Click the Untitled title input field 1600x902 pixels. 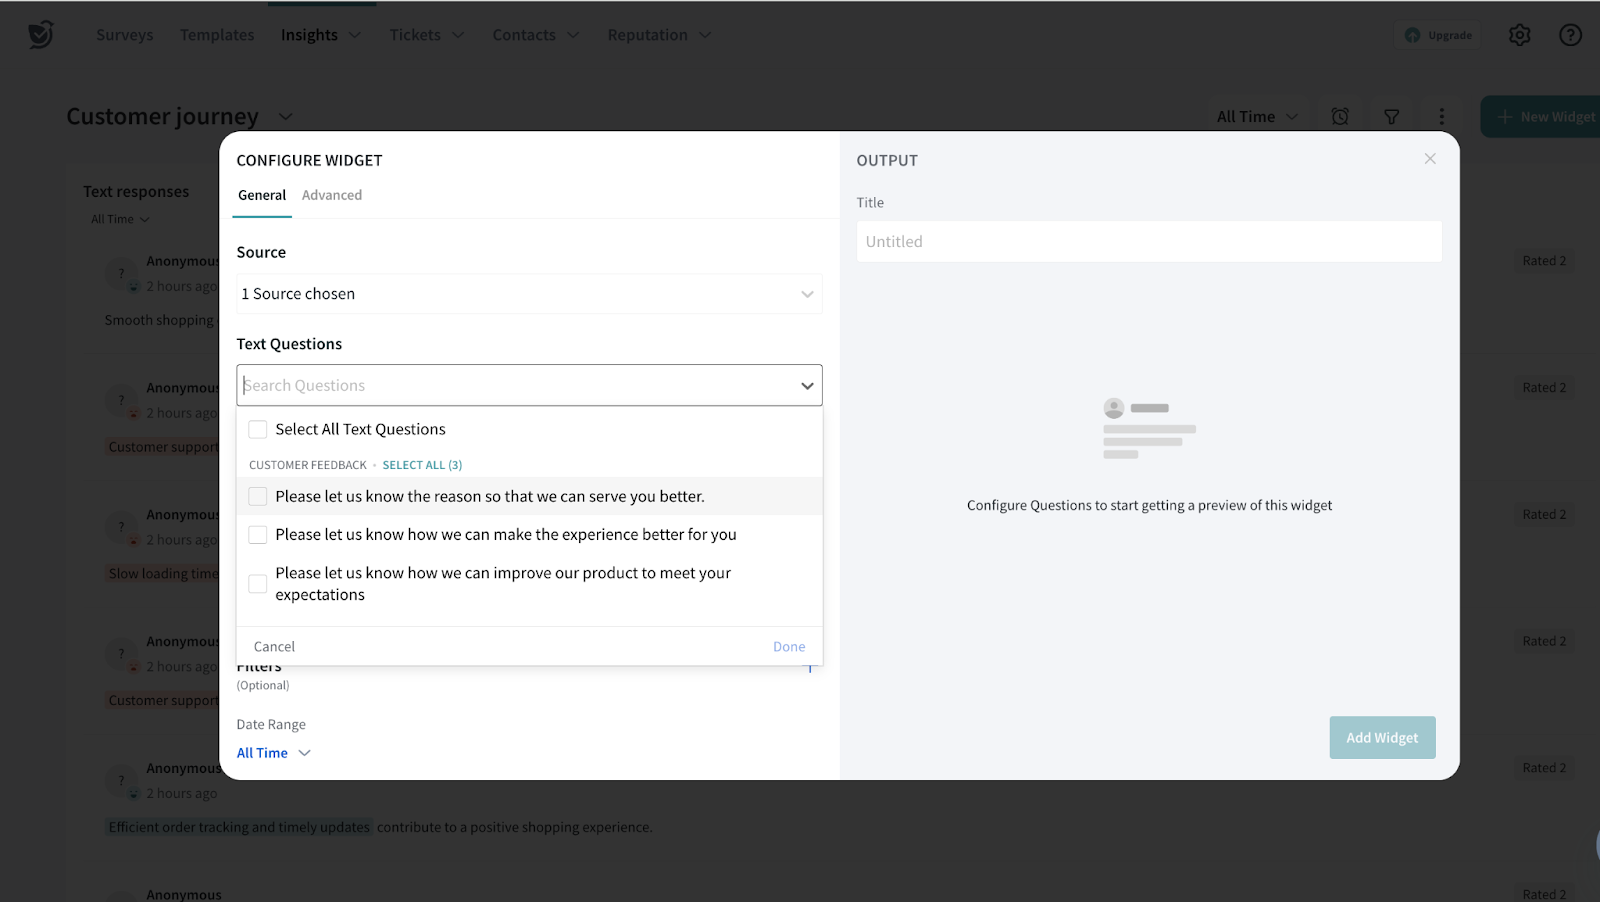pos(1148,242)
